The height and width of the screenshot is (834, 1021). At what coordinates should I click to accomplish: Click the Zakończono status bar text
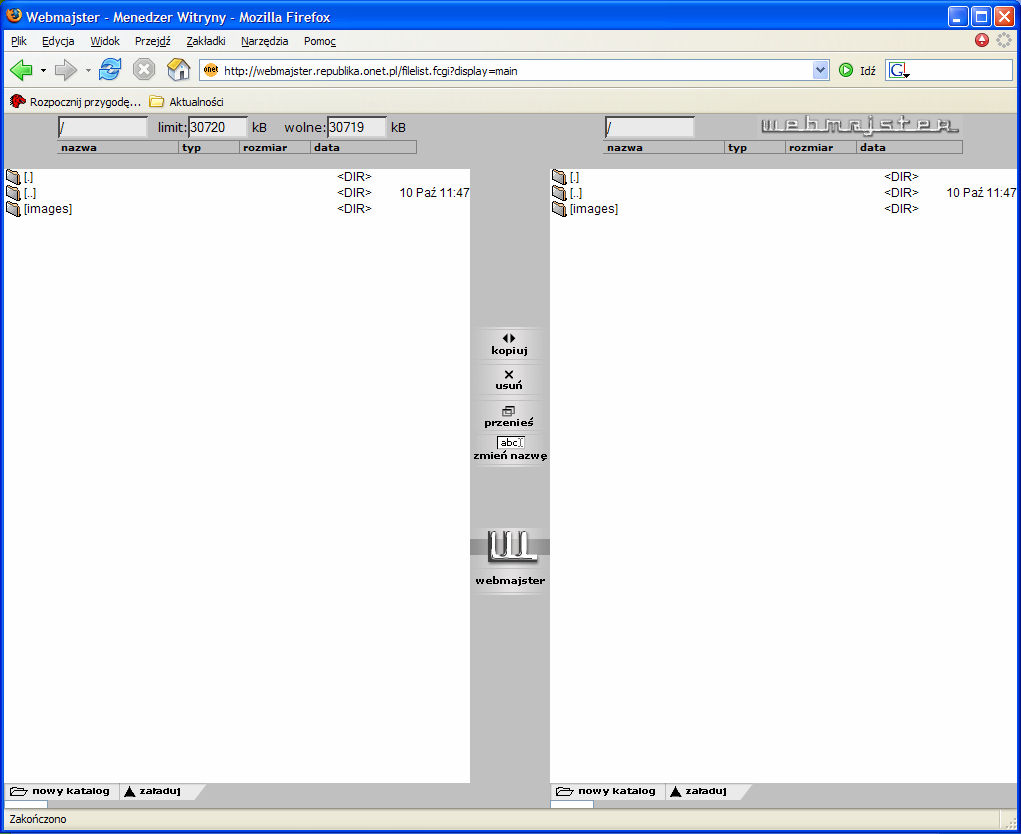click(38, 820)
